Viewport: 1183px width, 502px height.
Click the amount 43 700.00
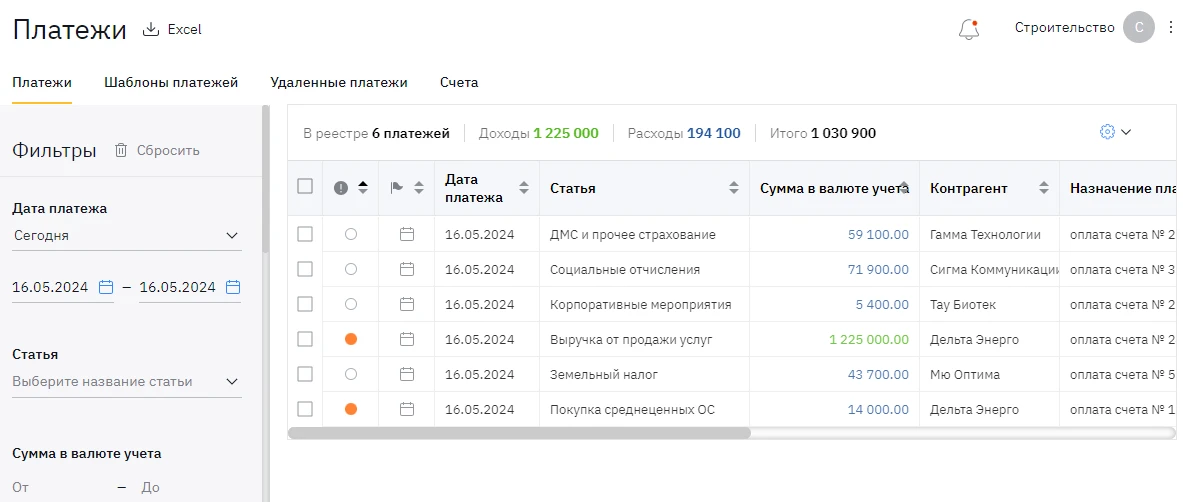pyautogui.click(x=878, y=374)
